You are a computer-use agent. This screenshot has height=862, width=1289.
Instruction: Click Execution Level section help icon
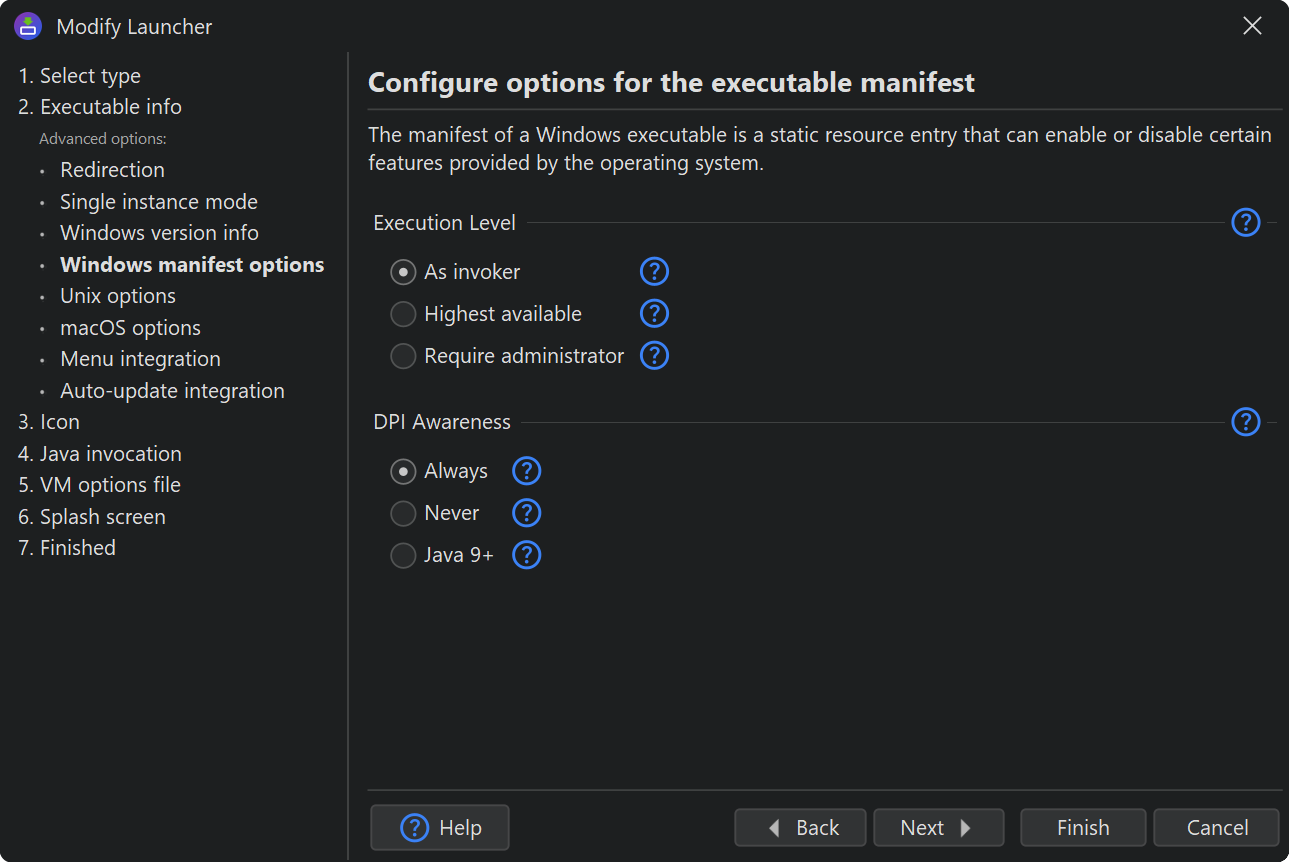[1245, 222]
